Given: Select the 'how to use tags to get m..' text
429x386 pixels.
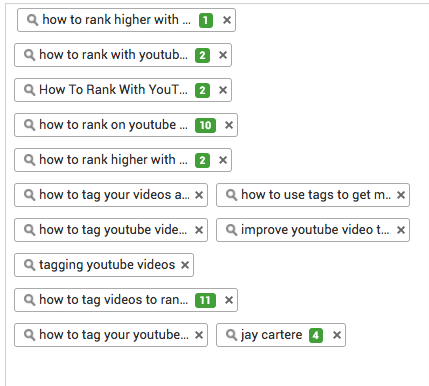Looking at the screenshot, I should point(316,195).
